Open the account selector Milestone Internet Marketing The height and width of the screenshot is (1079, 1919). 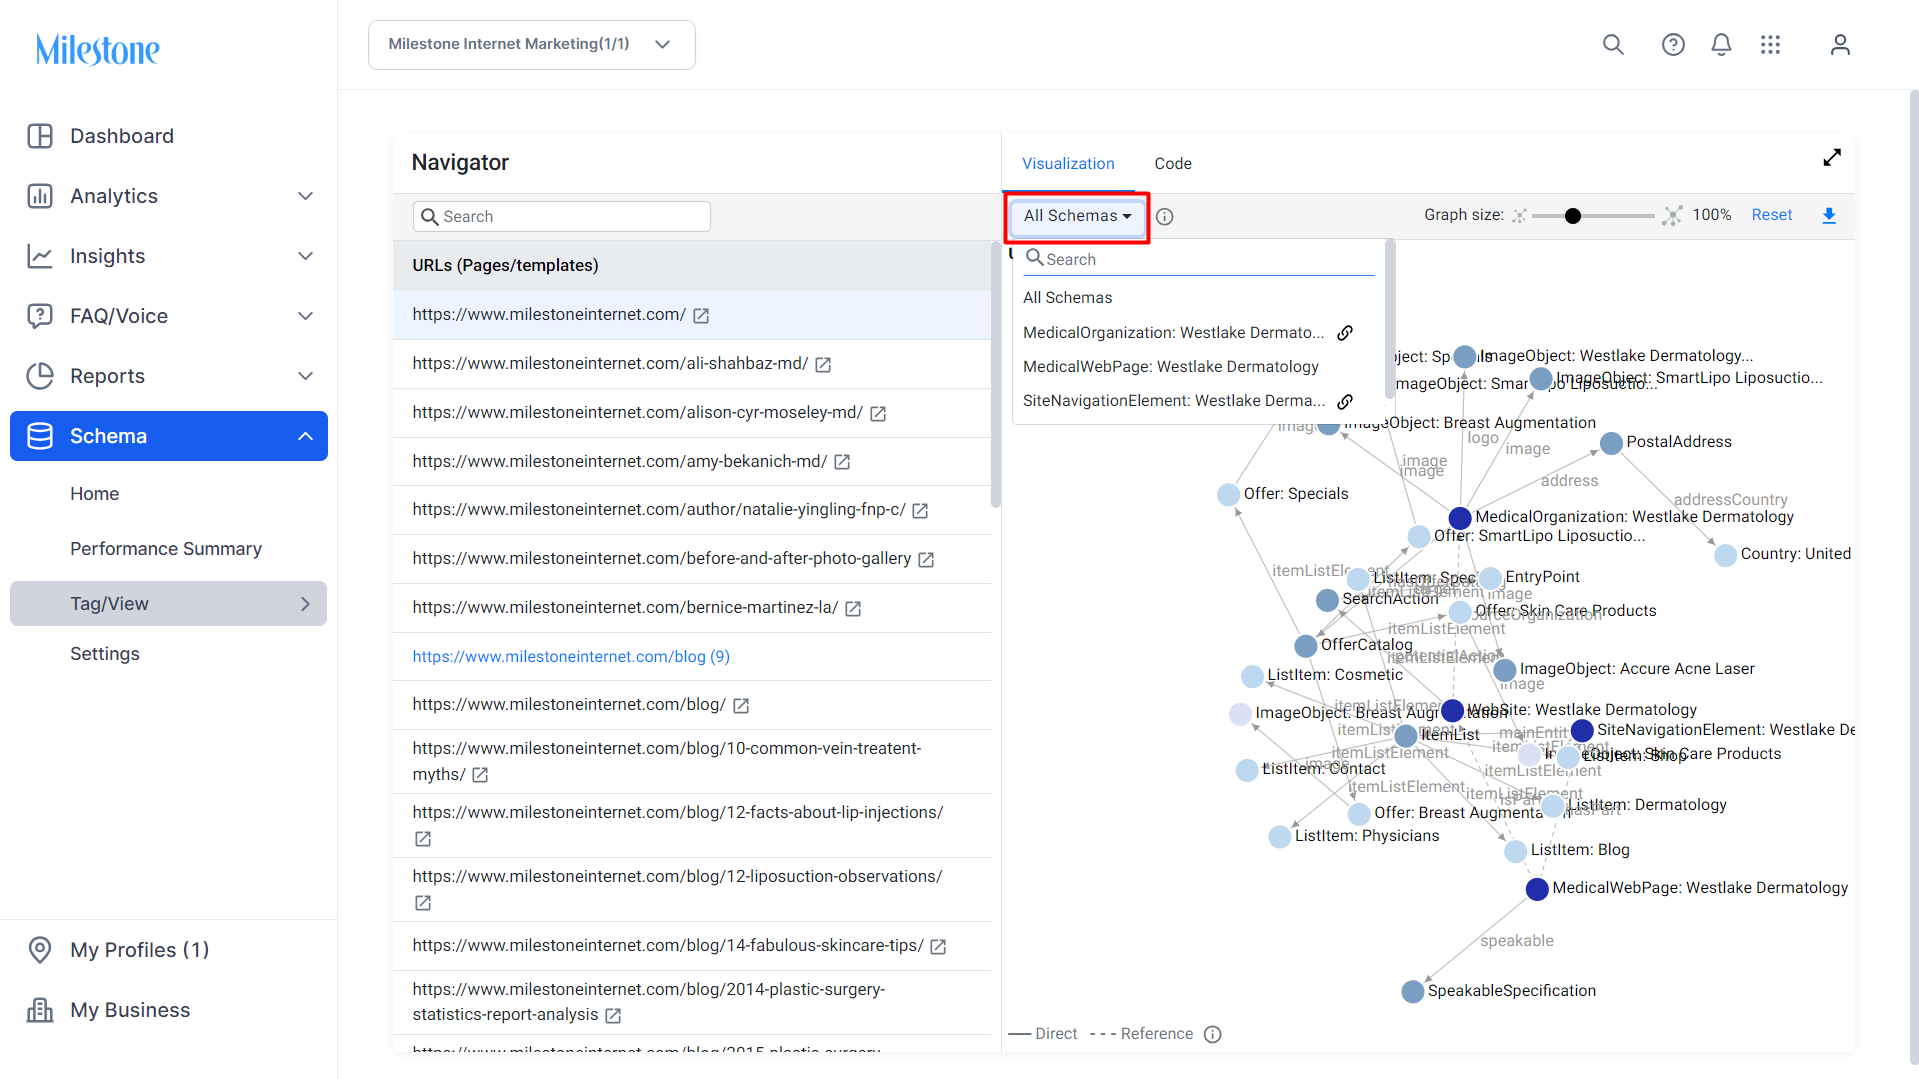(532, 45)
